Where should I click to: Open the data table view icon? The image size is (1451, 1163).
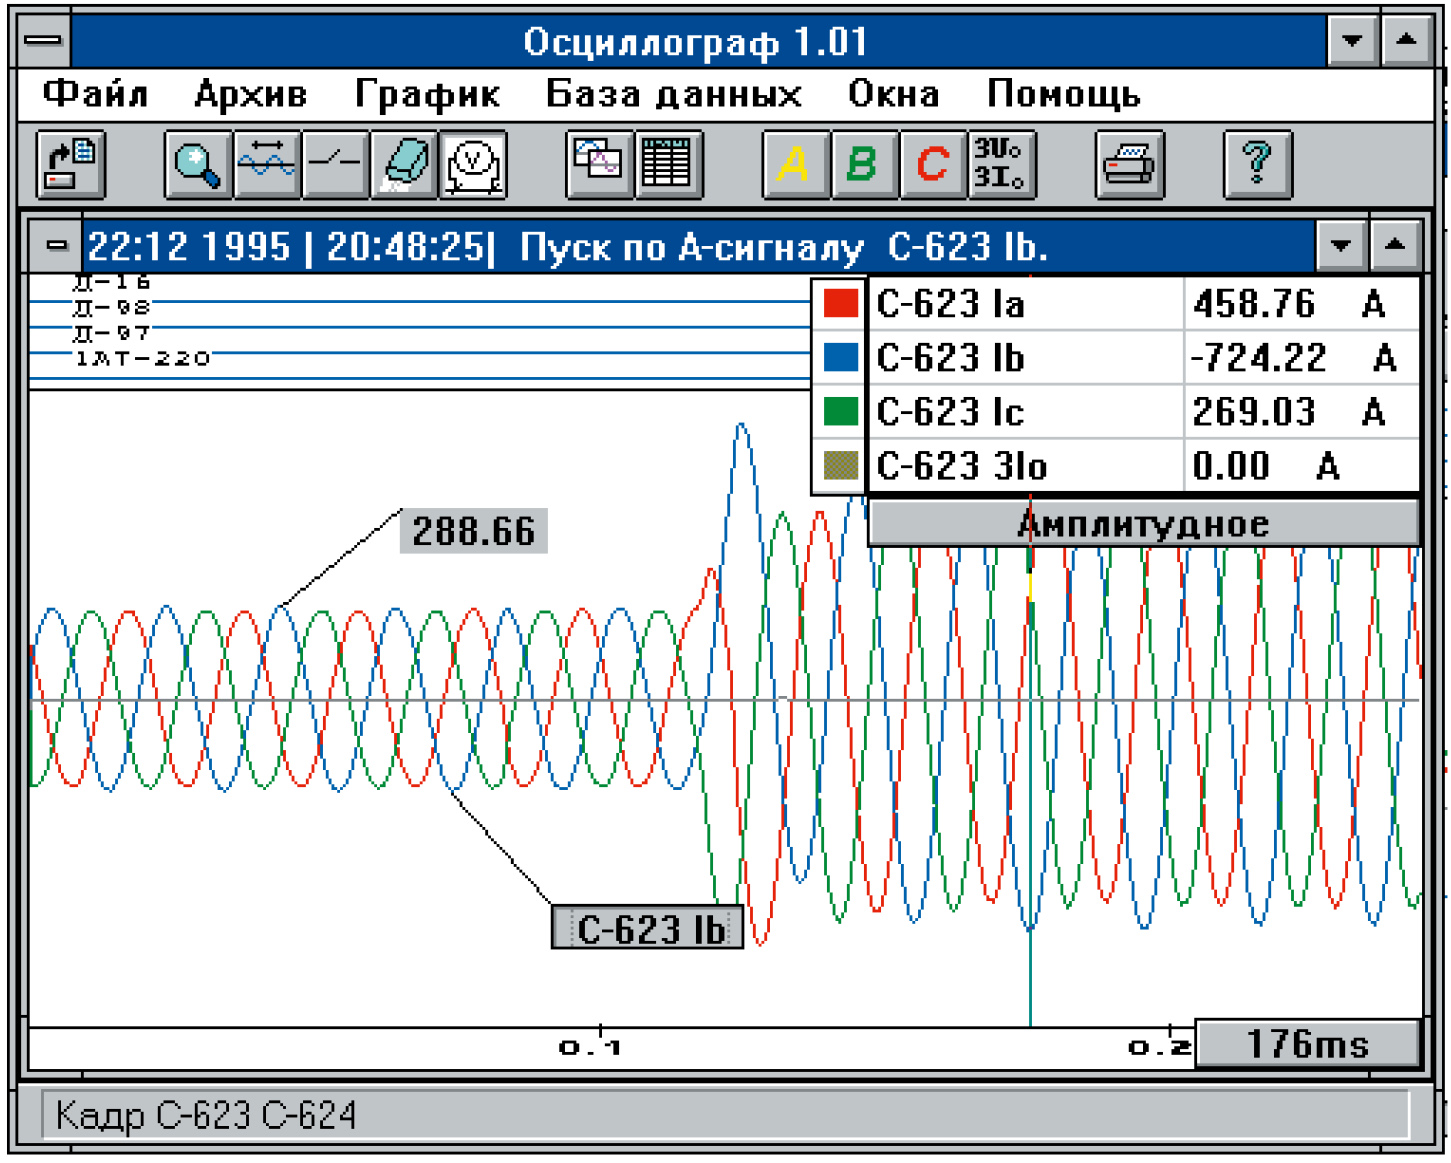(x=667, y=164)
